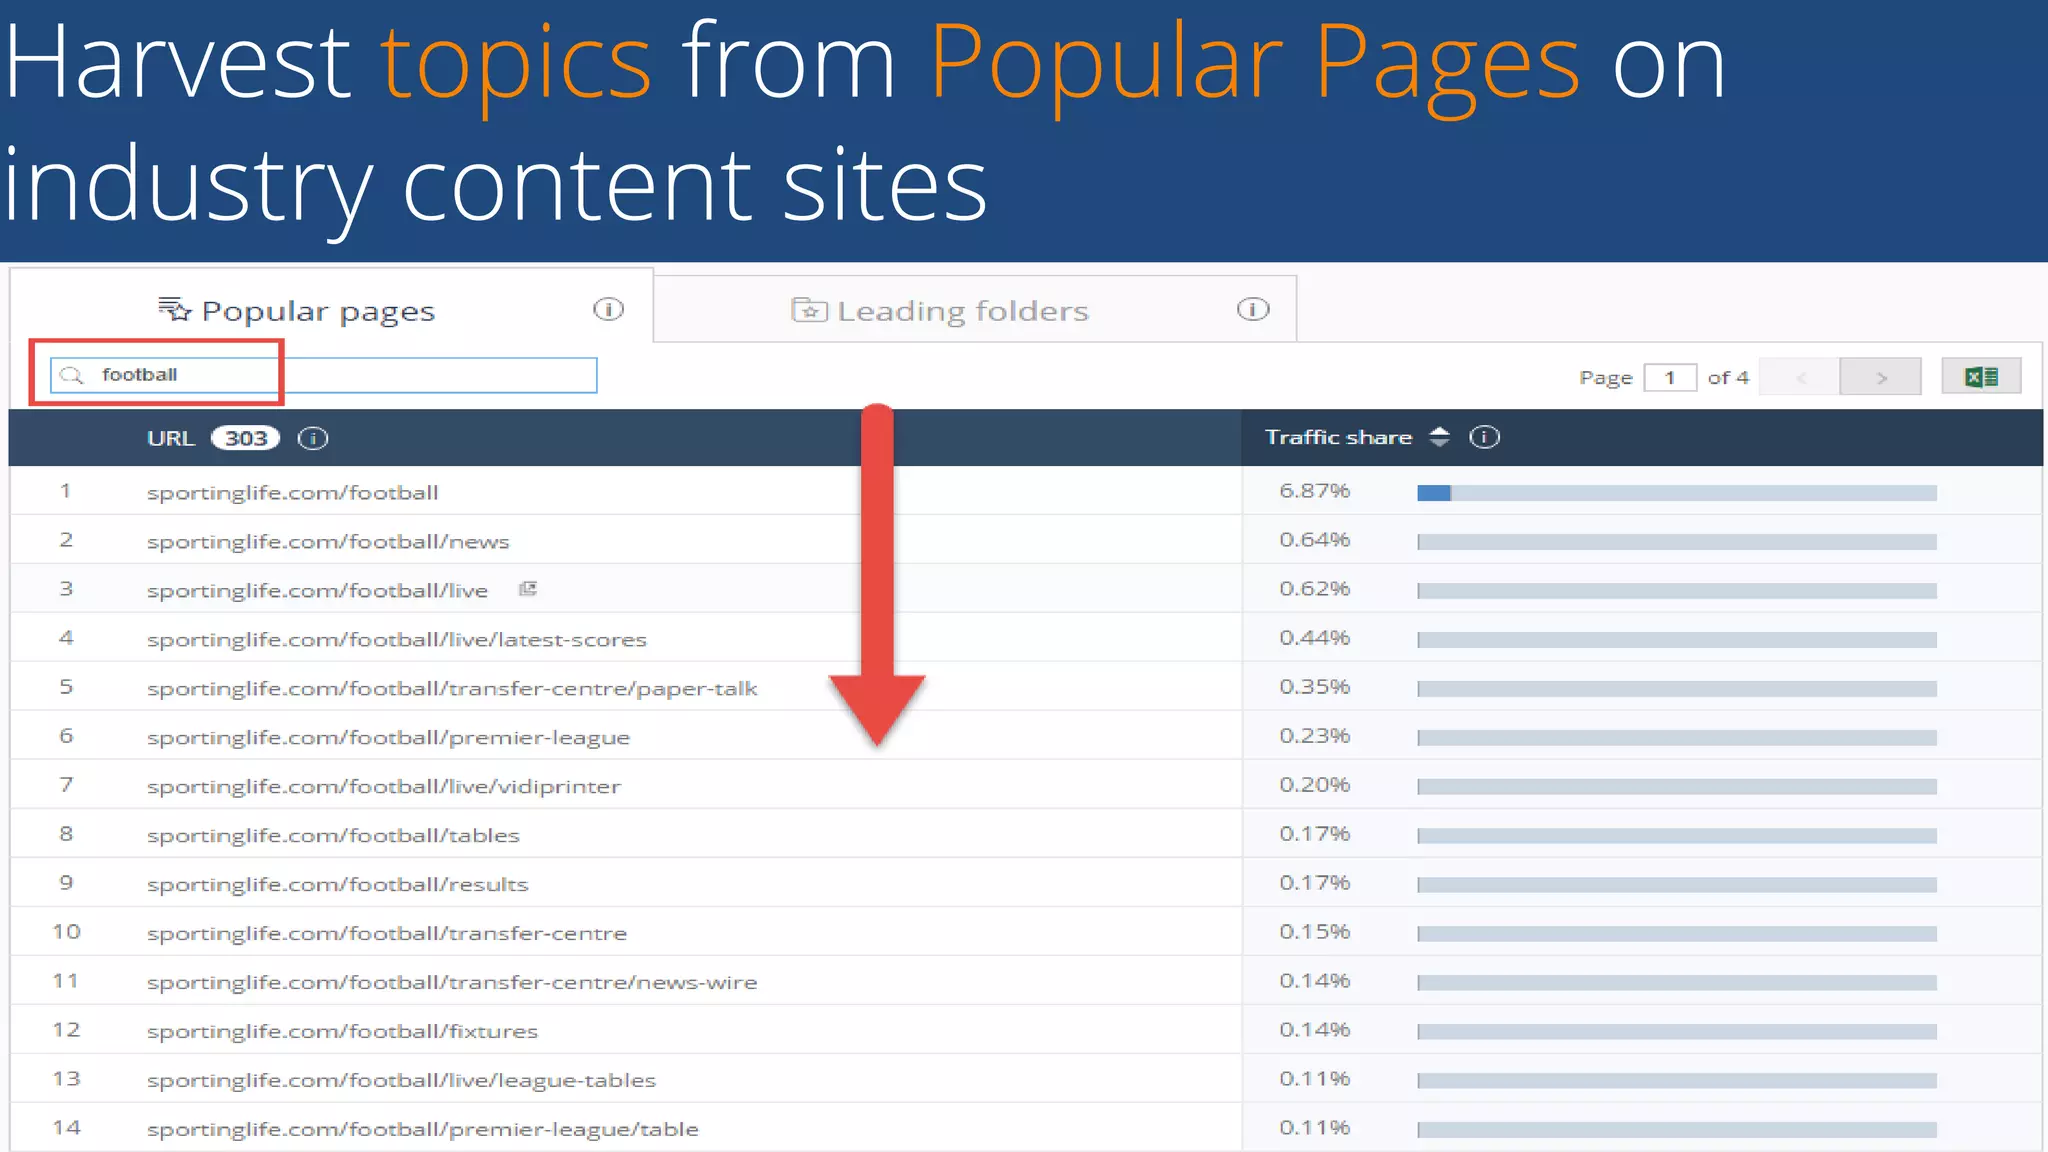
Task: Click the URL column header
Action: (170, 438)
